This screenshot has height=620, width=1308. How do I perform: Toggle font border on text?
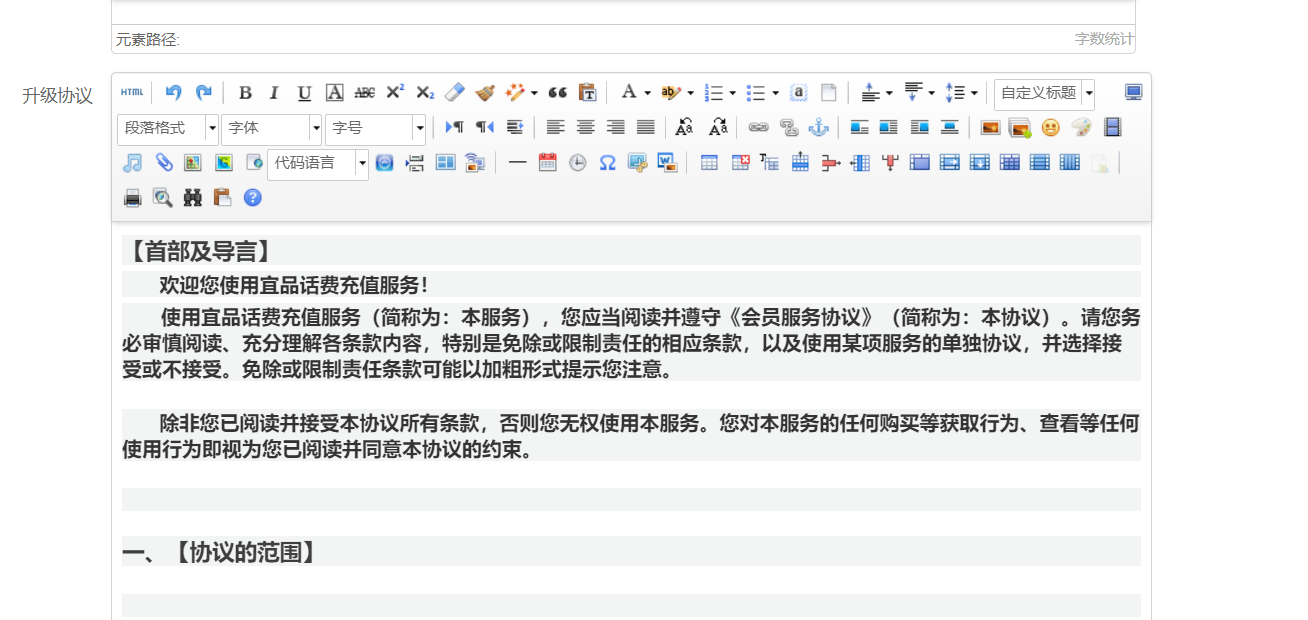335,93
